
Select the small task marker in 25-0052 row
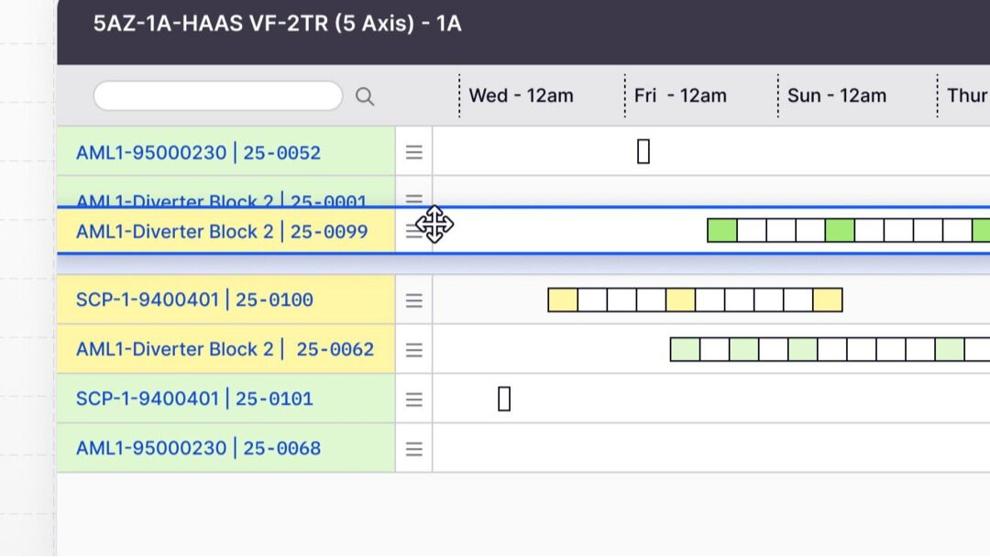pyautogui.click(x=643, y=152)
